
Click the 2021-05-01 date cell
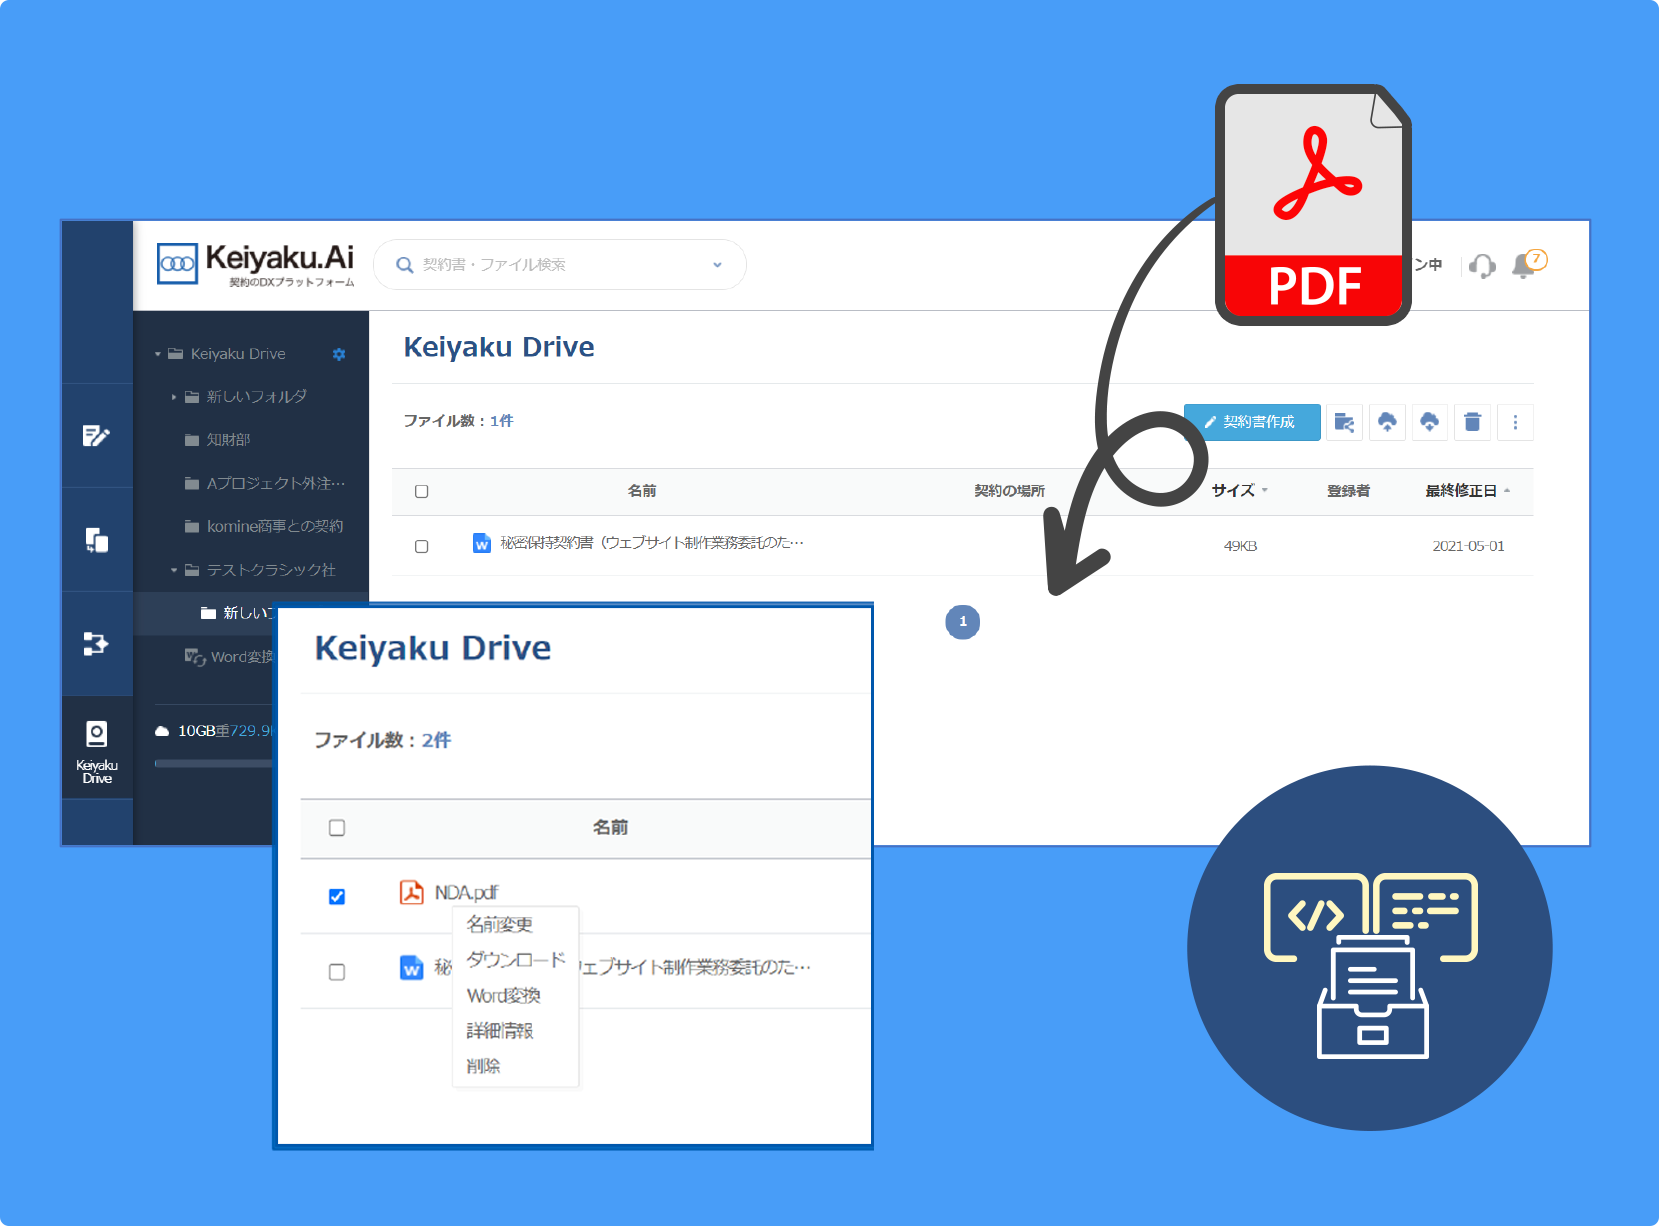(x=1468, y=546)
